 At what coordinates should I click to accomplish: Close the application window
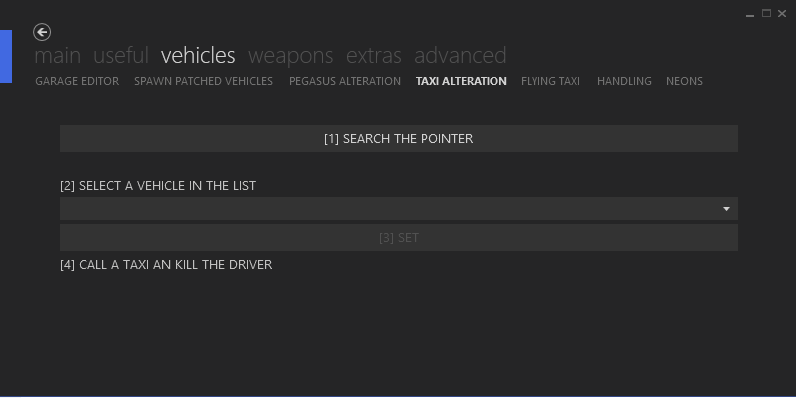[x=782, y=14]
